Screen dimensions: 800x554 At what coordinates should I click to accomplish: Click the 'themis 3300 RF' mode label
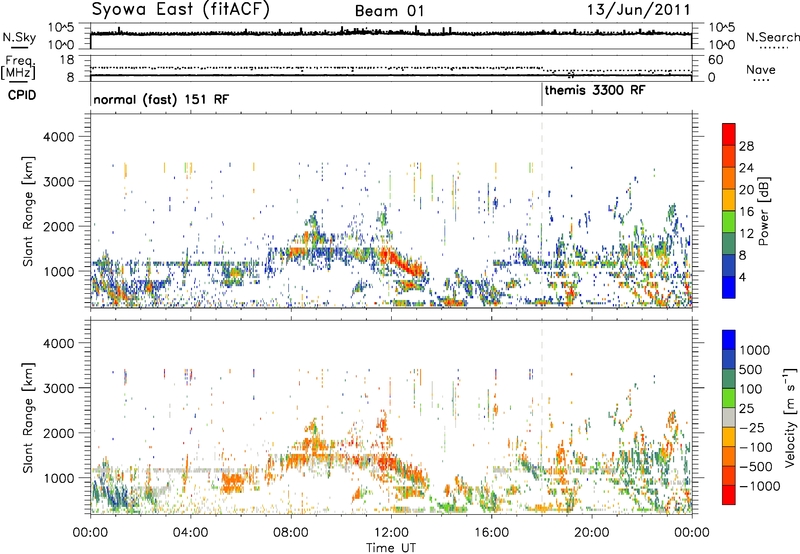point(595,90)
